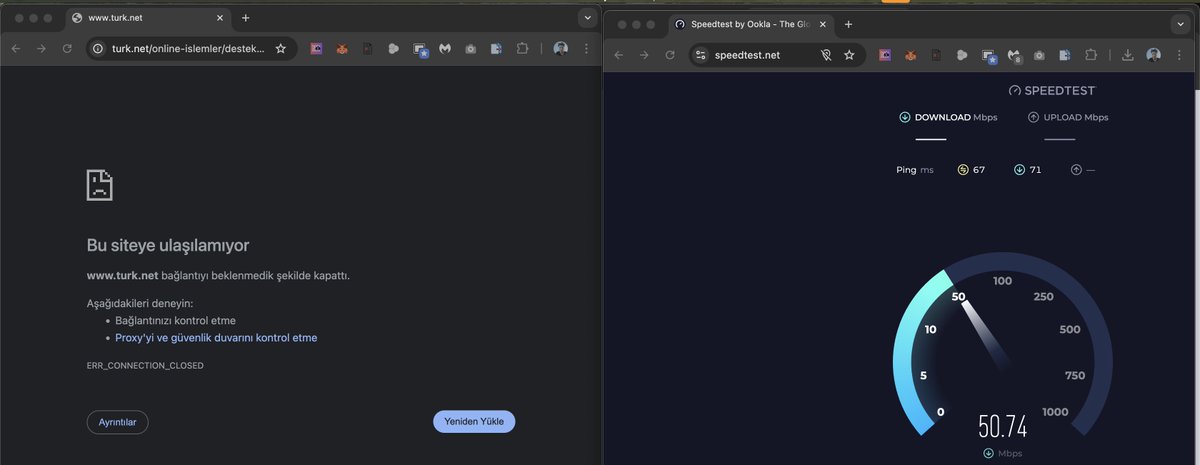Viewport: 1200px width, 465px height.
Task: Click 1000 mark on speed gauge
Action: click(x=1054, y=412)
